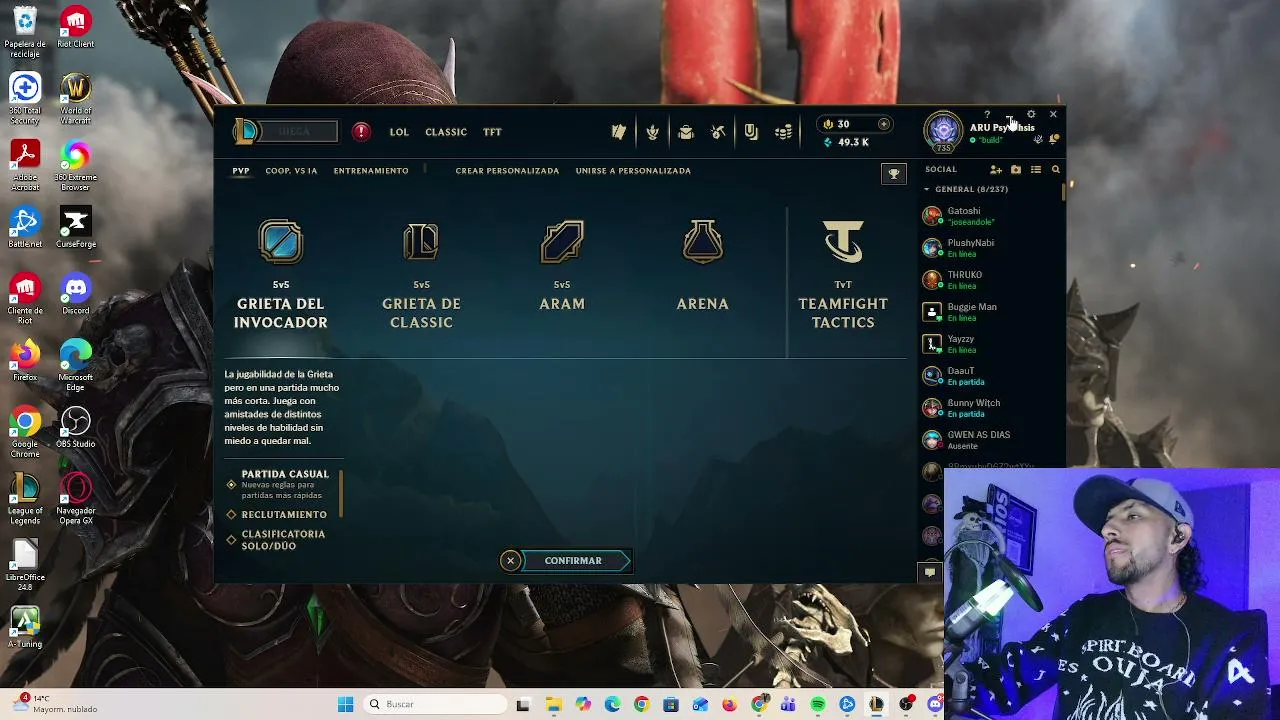Open chat with friend PlushyNabi
This screenshot has height=720, width=1280.
pos(990,248)
